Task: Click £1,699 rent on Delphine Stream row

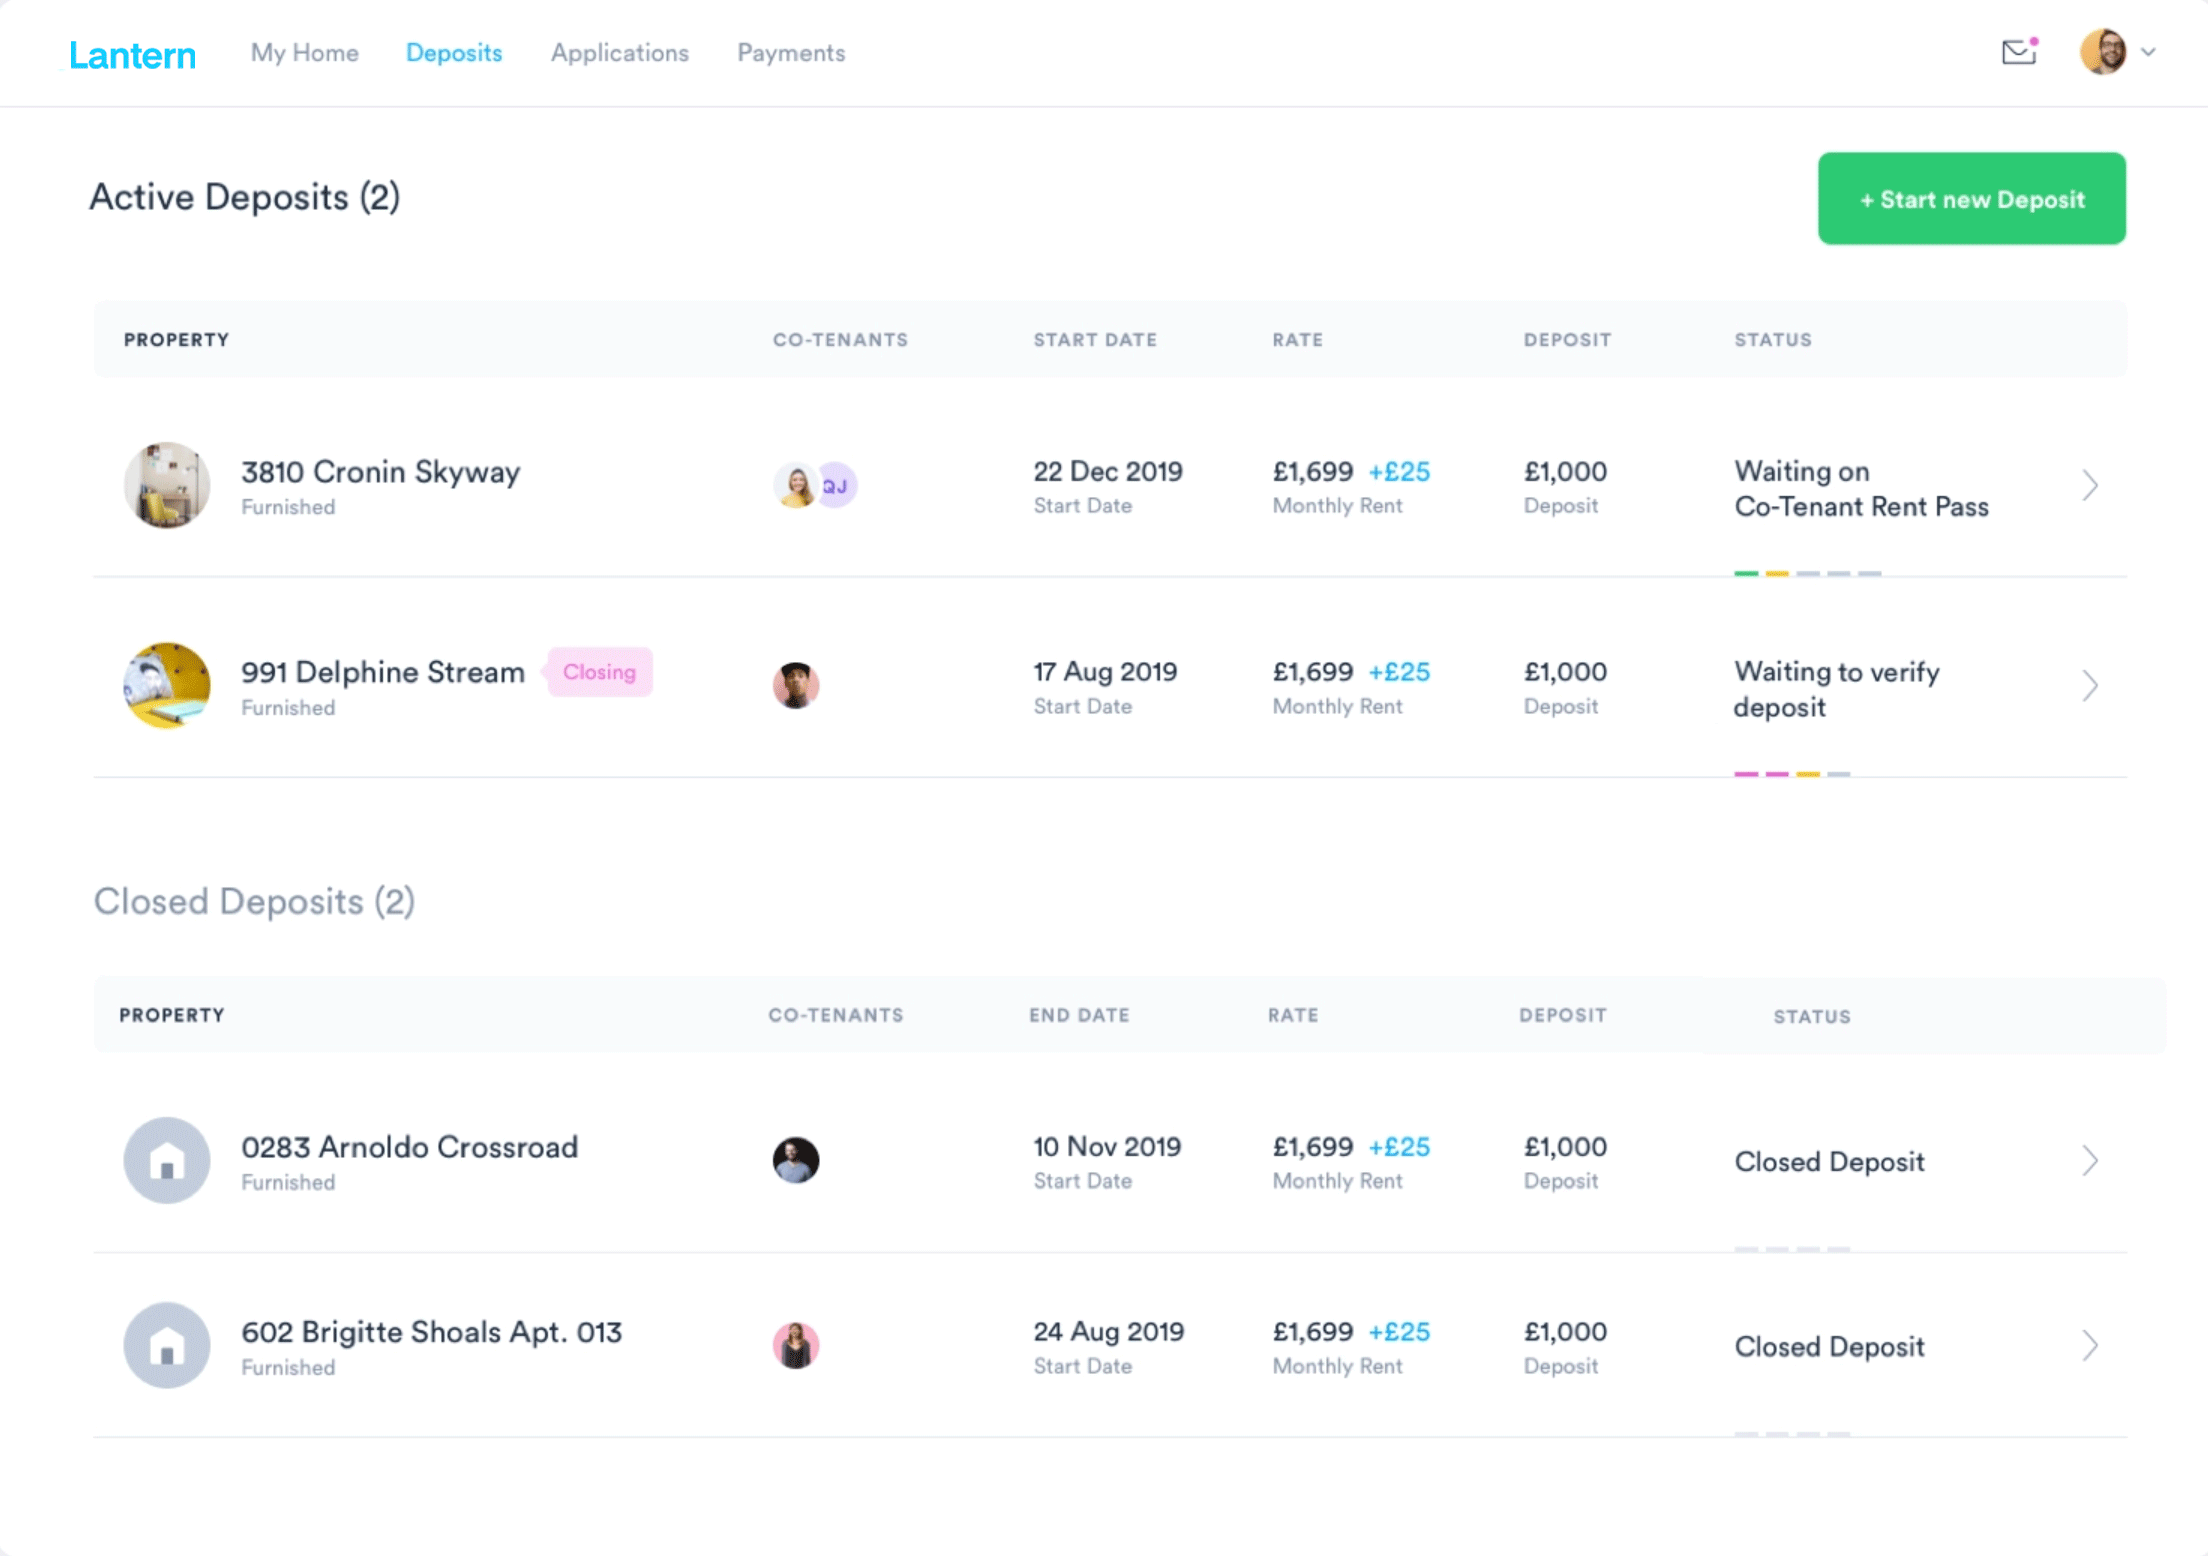Action: pyautogui.click(x=1312, y=671)
